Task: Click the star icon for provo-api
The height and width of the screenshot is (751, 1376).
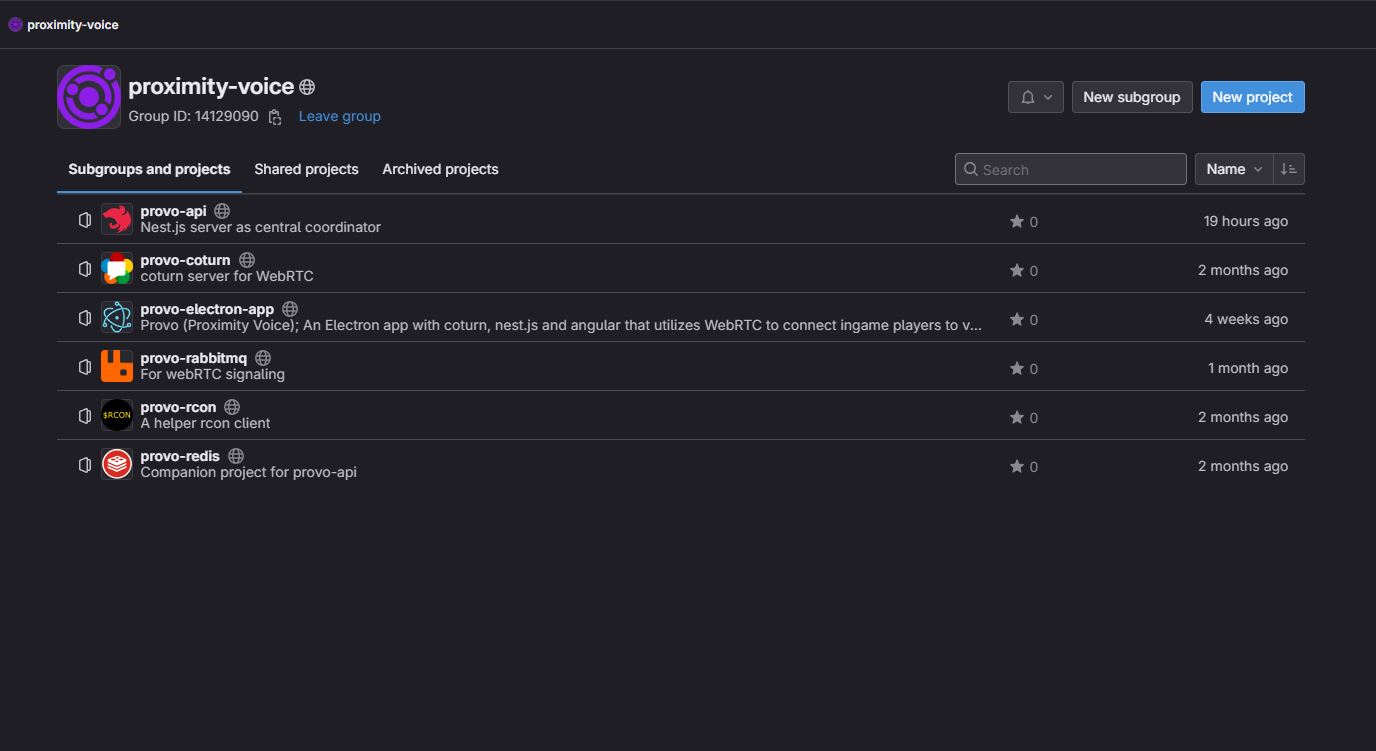Action: pyautogui.click(x=1017, y=221)
